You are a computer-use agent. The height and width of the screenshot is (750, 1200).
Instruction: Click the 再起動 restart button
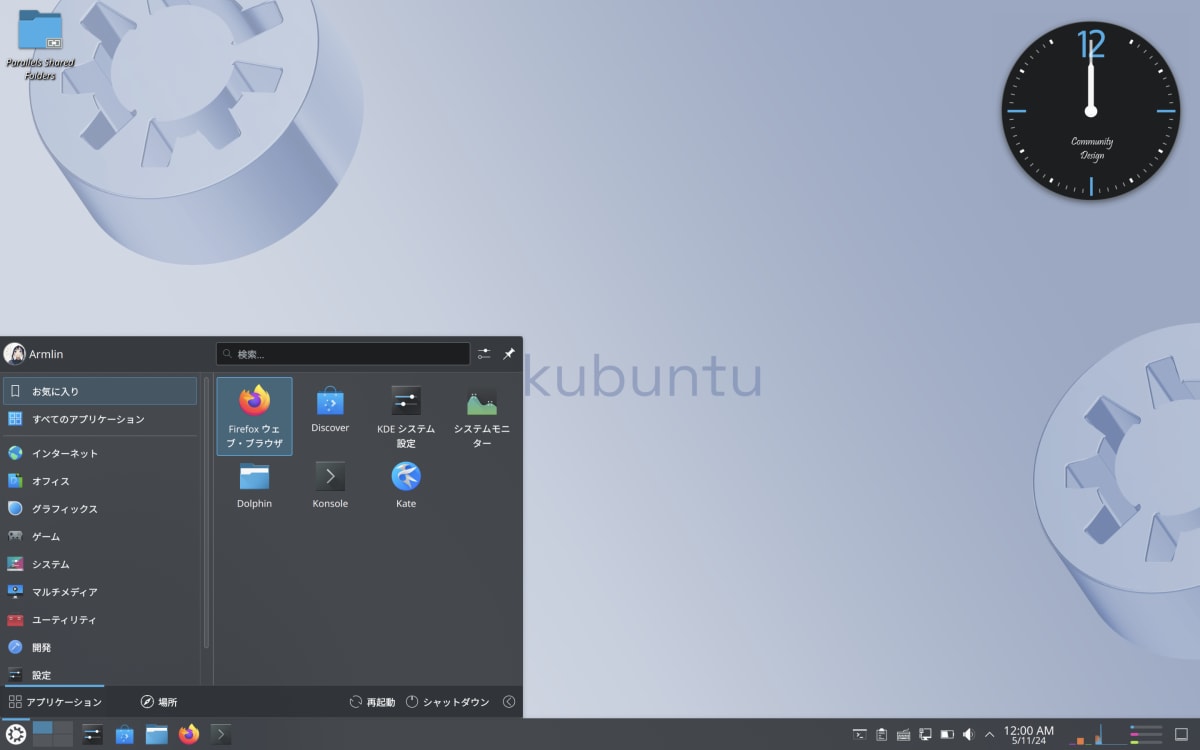tap(372, 702)
